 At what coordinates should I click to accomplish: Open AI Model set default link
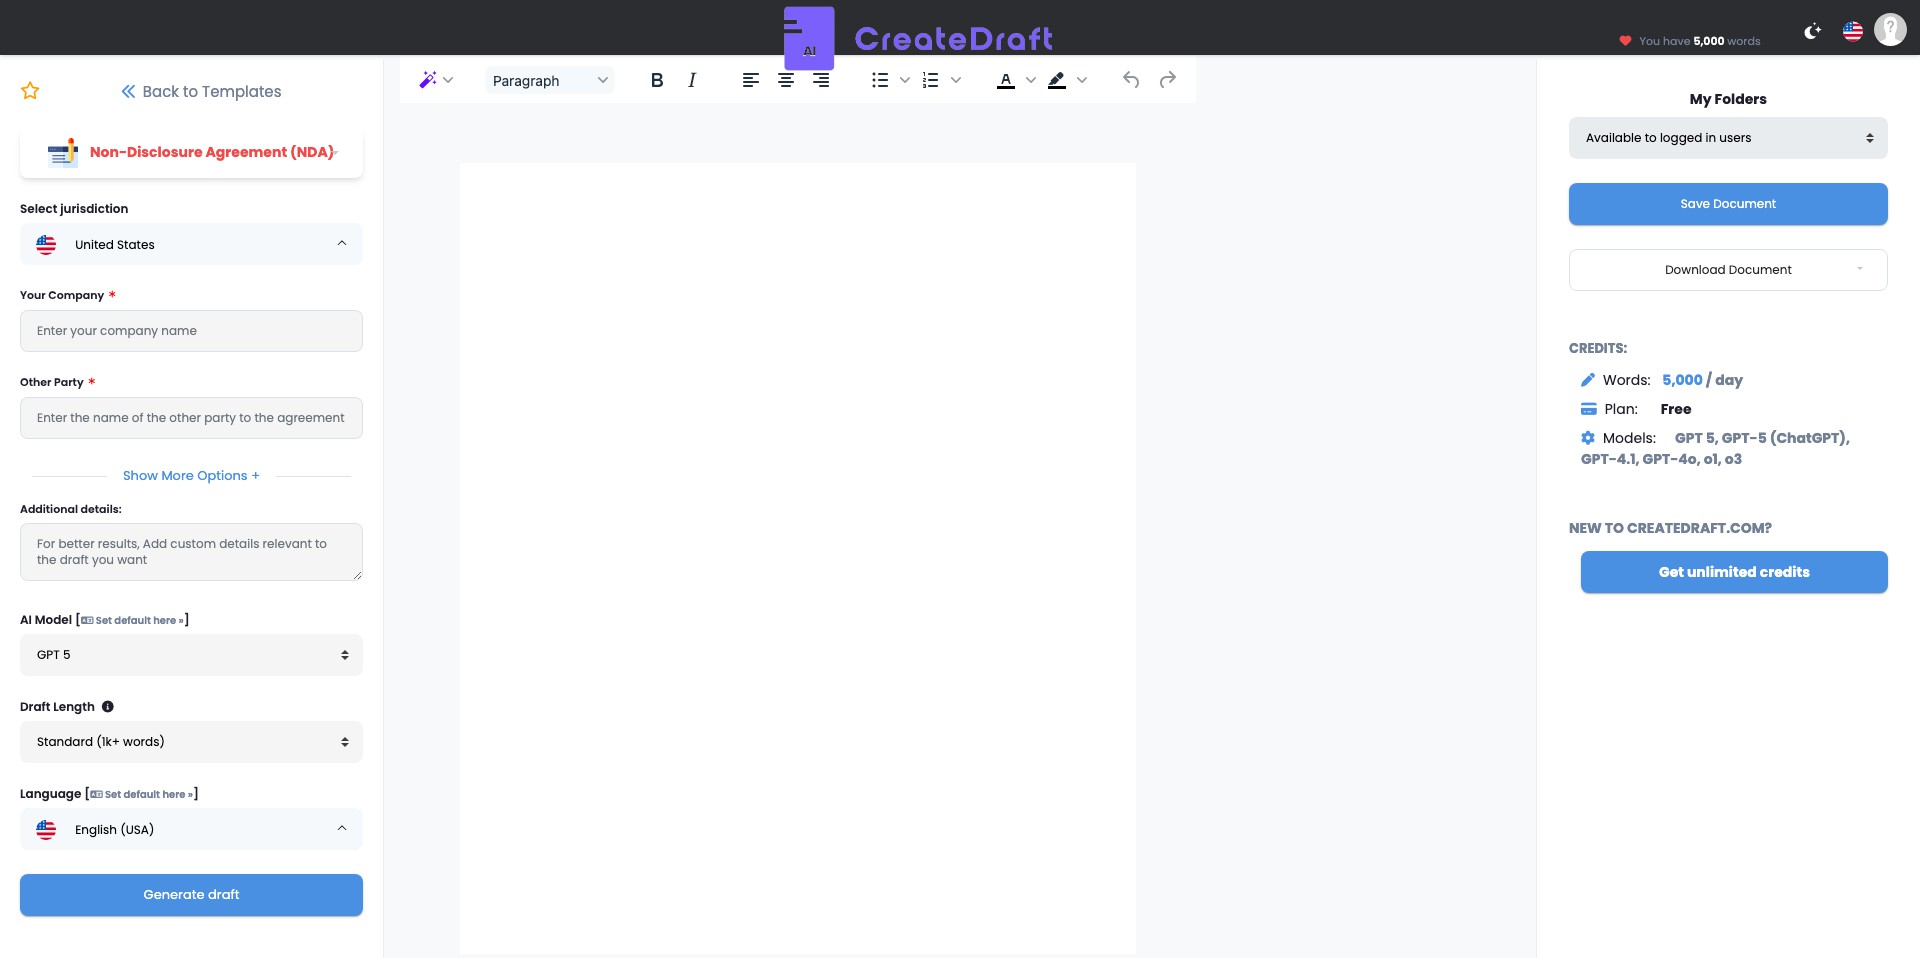[133, 620]
